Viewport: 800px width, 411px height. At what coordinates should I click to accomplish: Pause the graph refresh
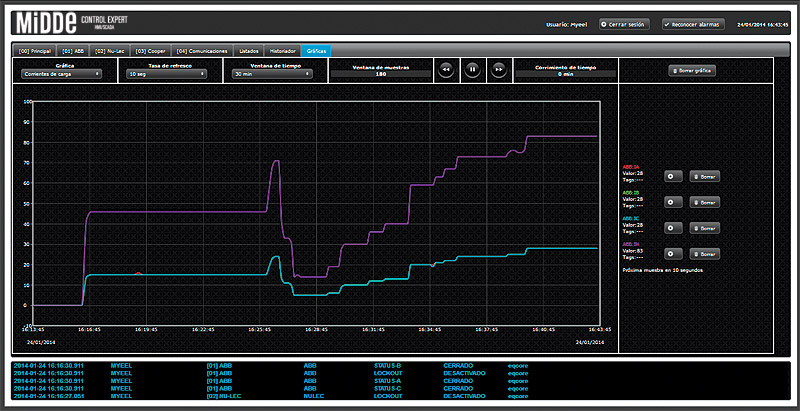[x=471, y=70]
